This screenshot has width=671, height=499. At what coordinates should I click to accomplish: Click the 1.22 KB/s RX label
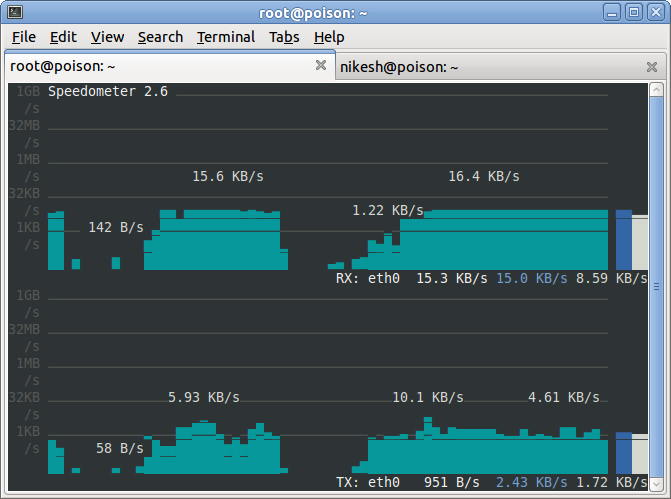click(x=388, y=211)
